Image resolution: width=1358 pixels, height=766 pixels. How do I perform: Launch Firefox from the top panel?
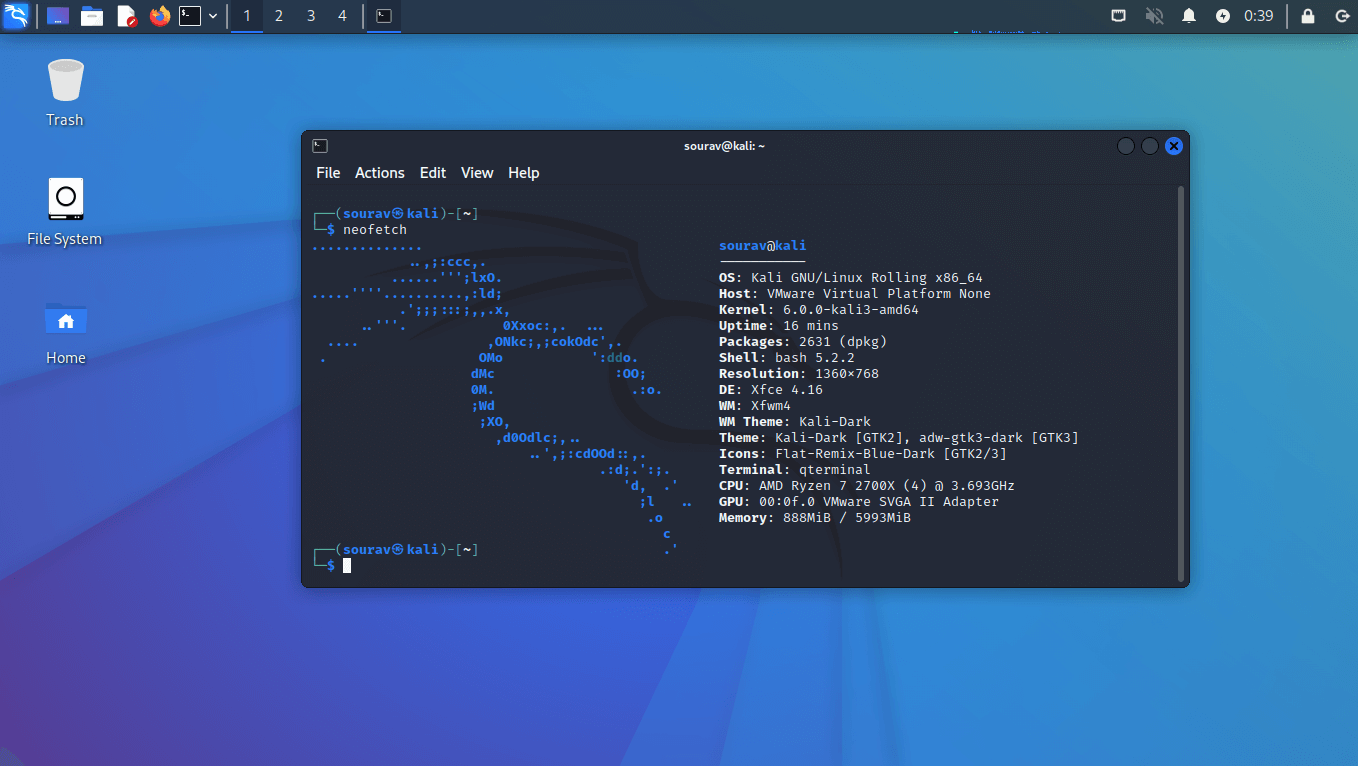point(160,16)
